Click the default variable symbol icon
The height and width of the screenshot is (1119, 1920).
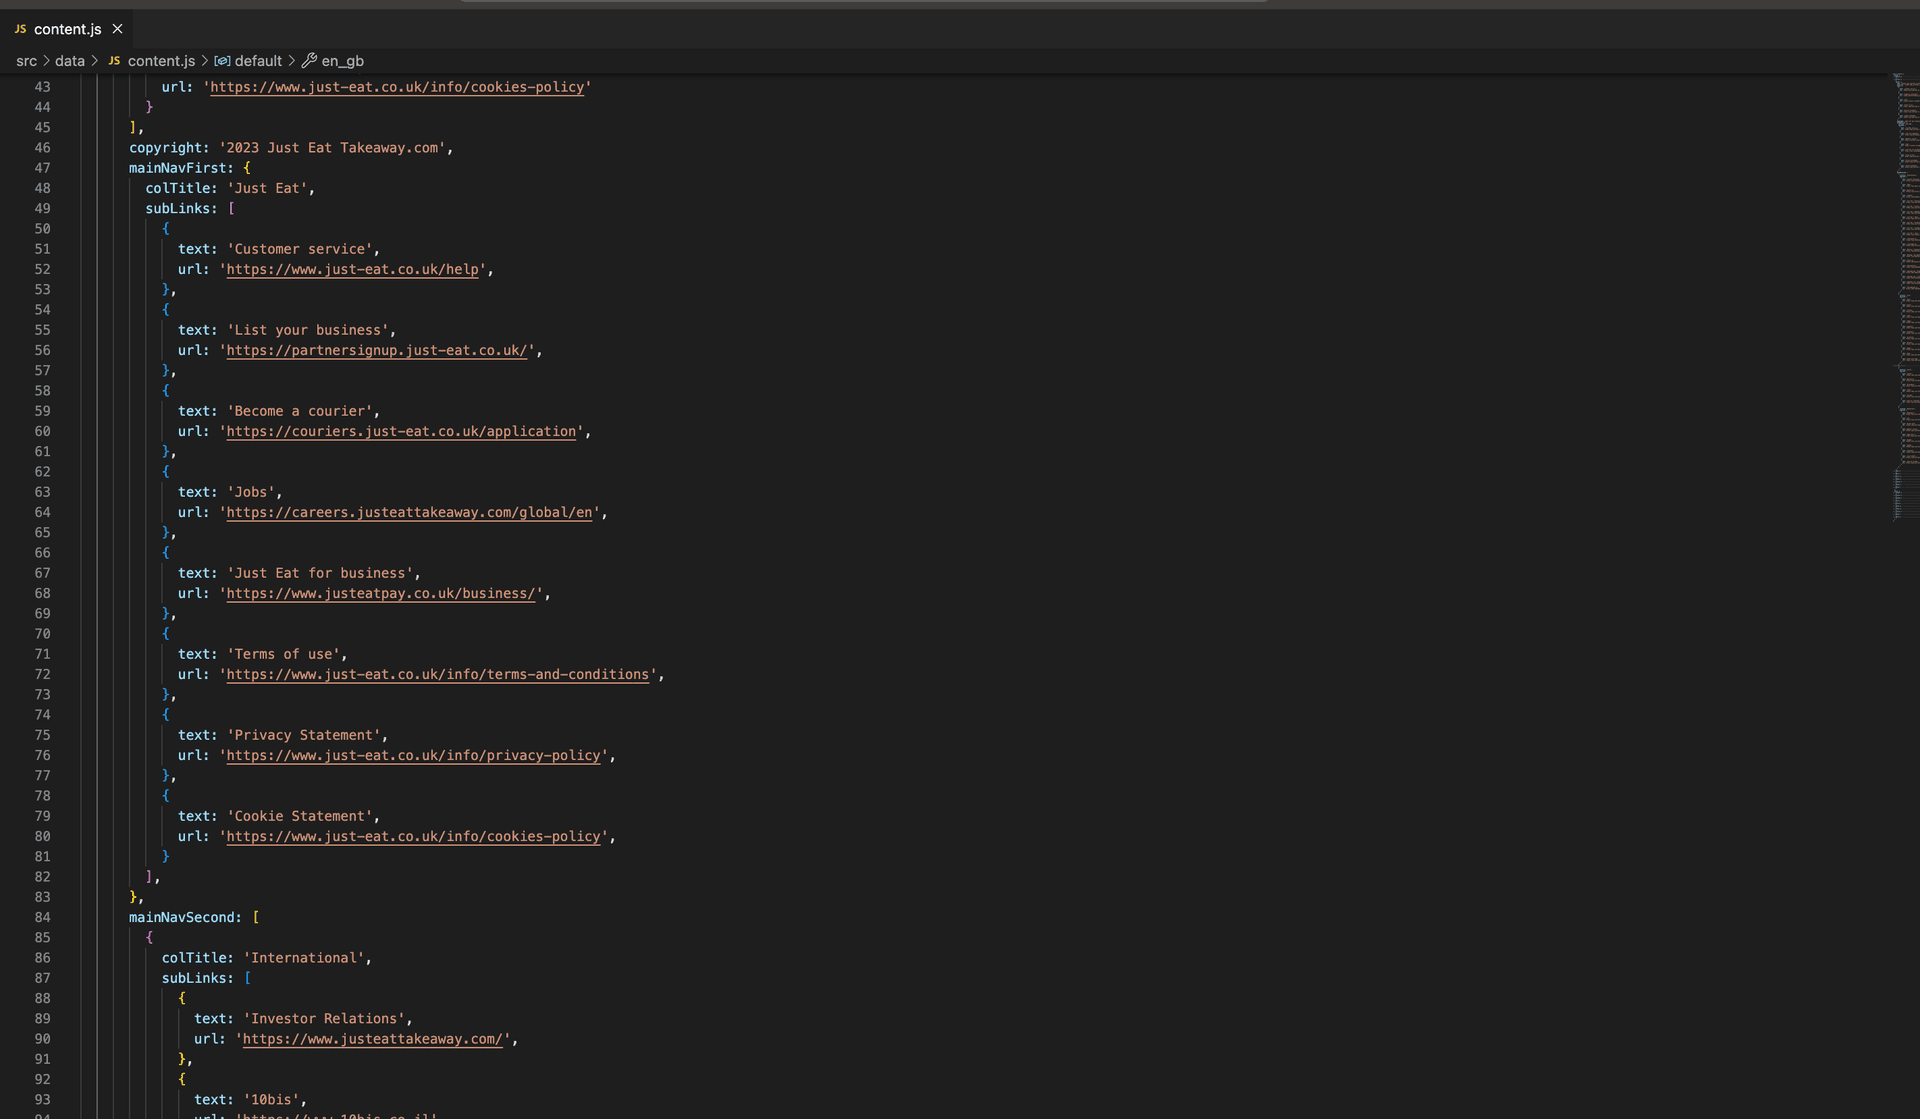222,61
